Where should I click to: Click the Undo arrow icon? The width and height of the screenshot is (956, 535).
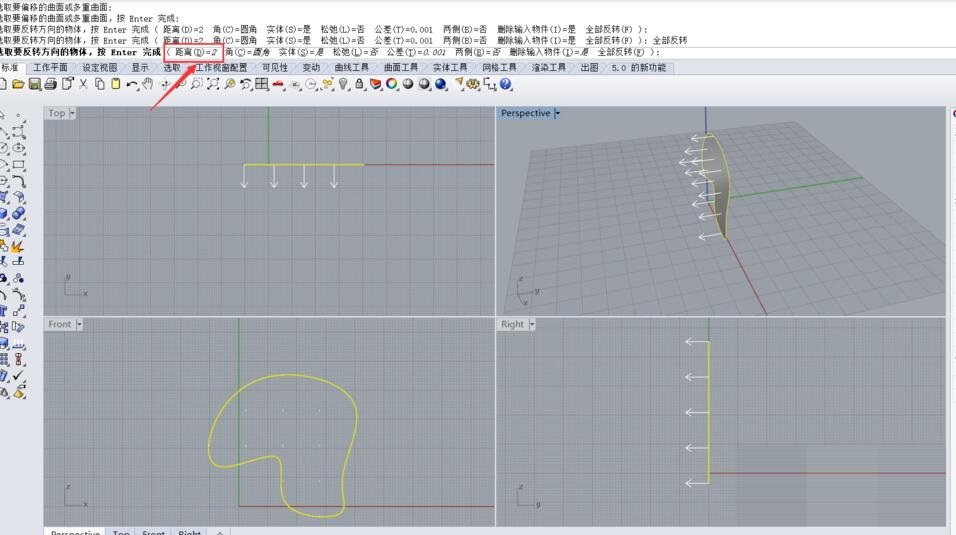pos(132,85)
